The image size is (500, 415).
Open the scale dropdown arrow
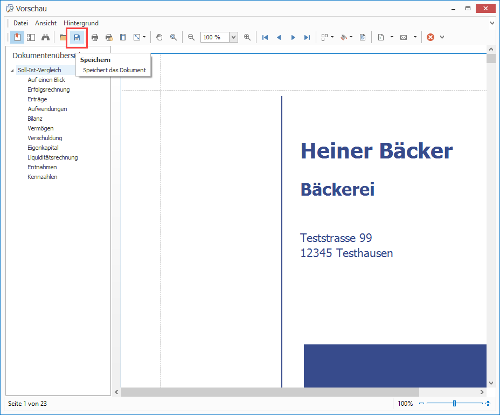coord(144,37)
